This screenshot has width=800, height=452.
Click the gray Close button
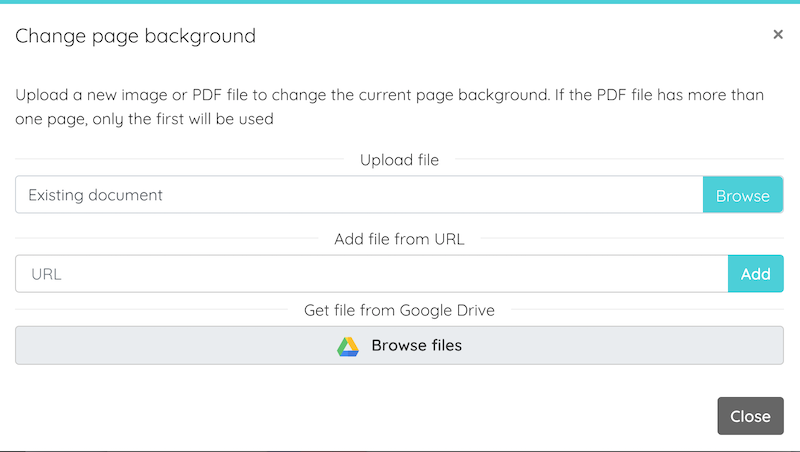751,416
